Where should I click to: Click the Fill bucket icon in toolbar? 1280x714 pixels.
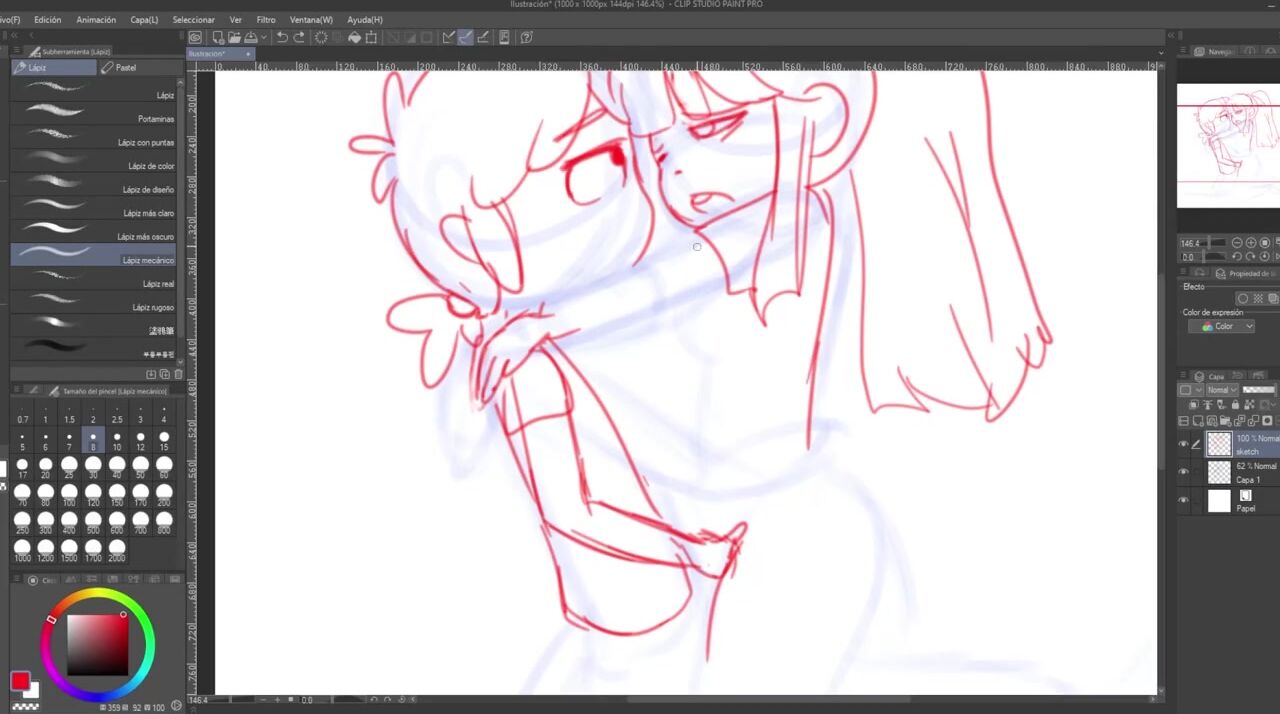[x=354, y=37]
